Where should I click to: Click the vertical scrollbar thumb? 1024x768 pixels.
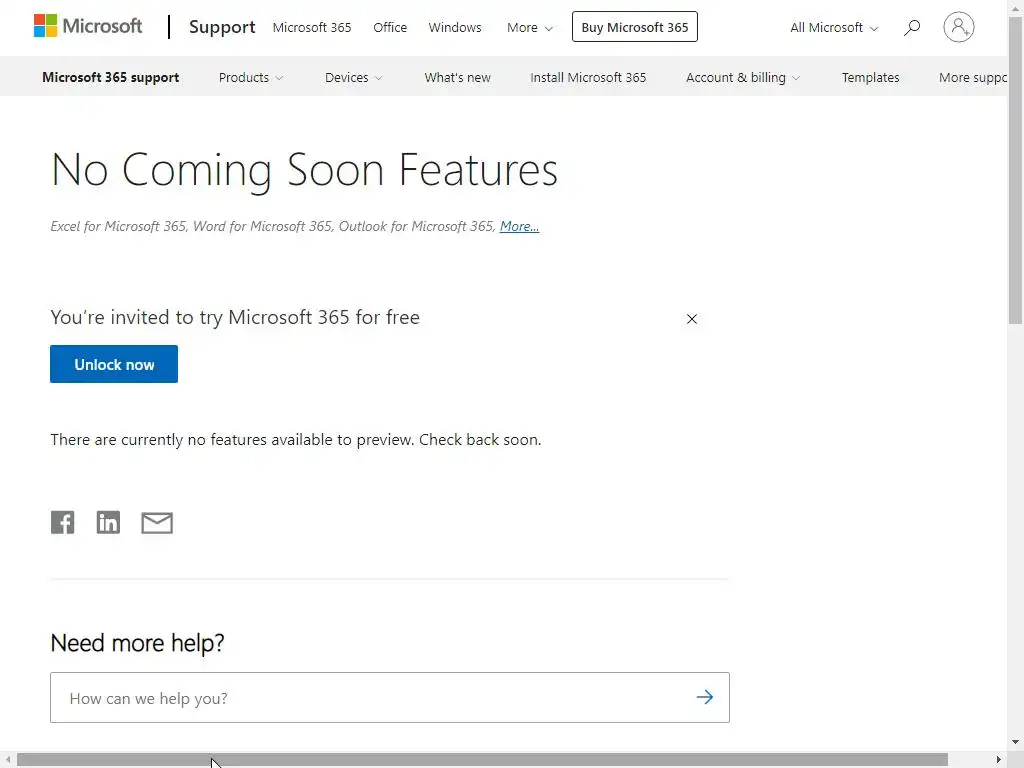1015,171
